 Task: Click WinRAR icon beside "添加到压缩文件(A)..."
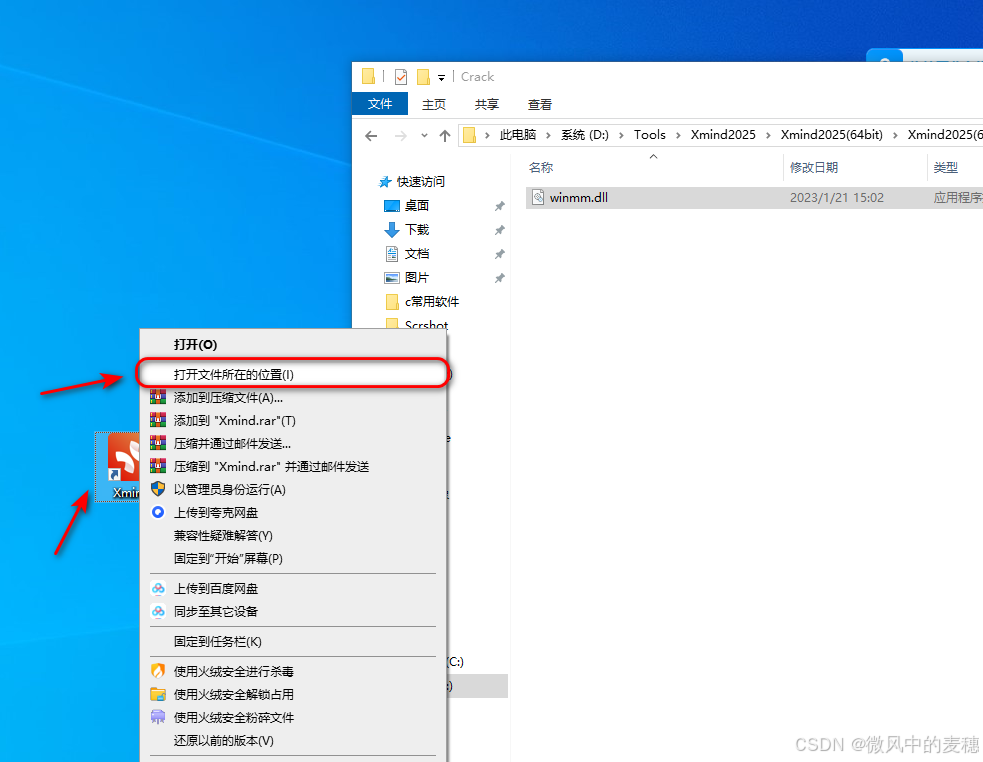pos(158,397)
